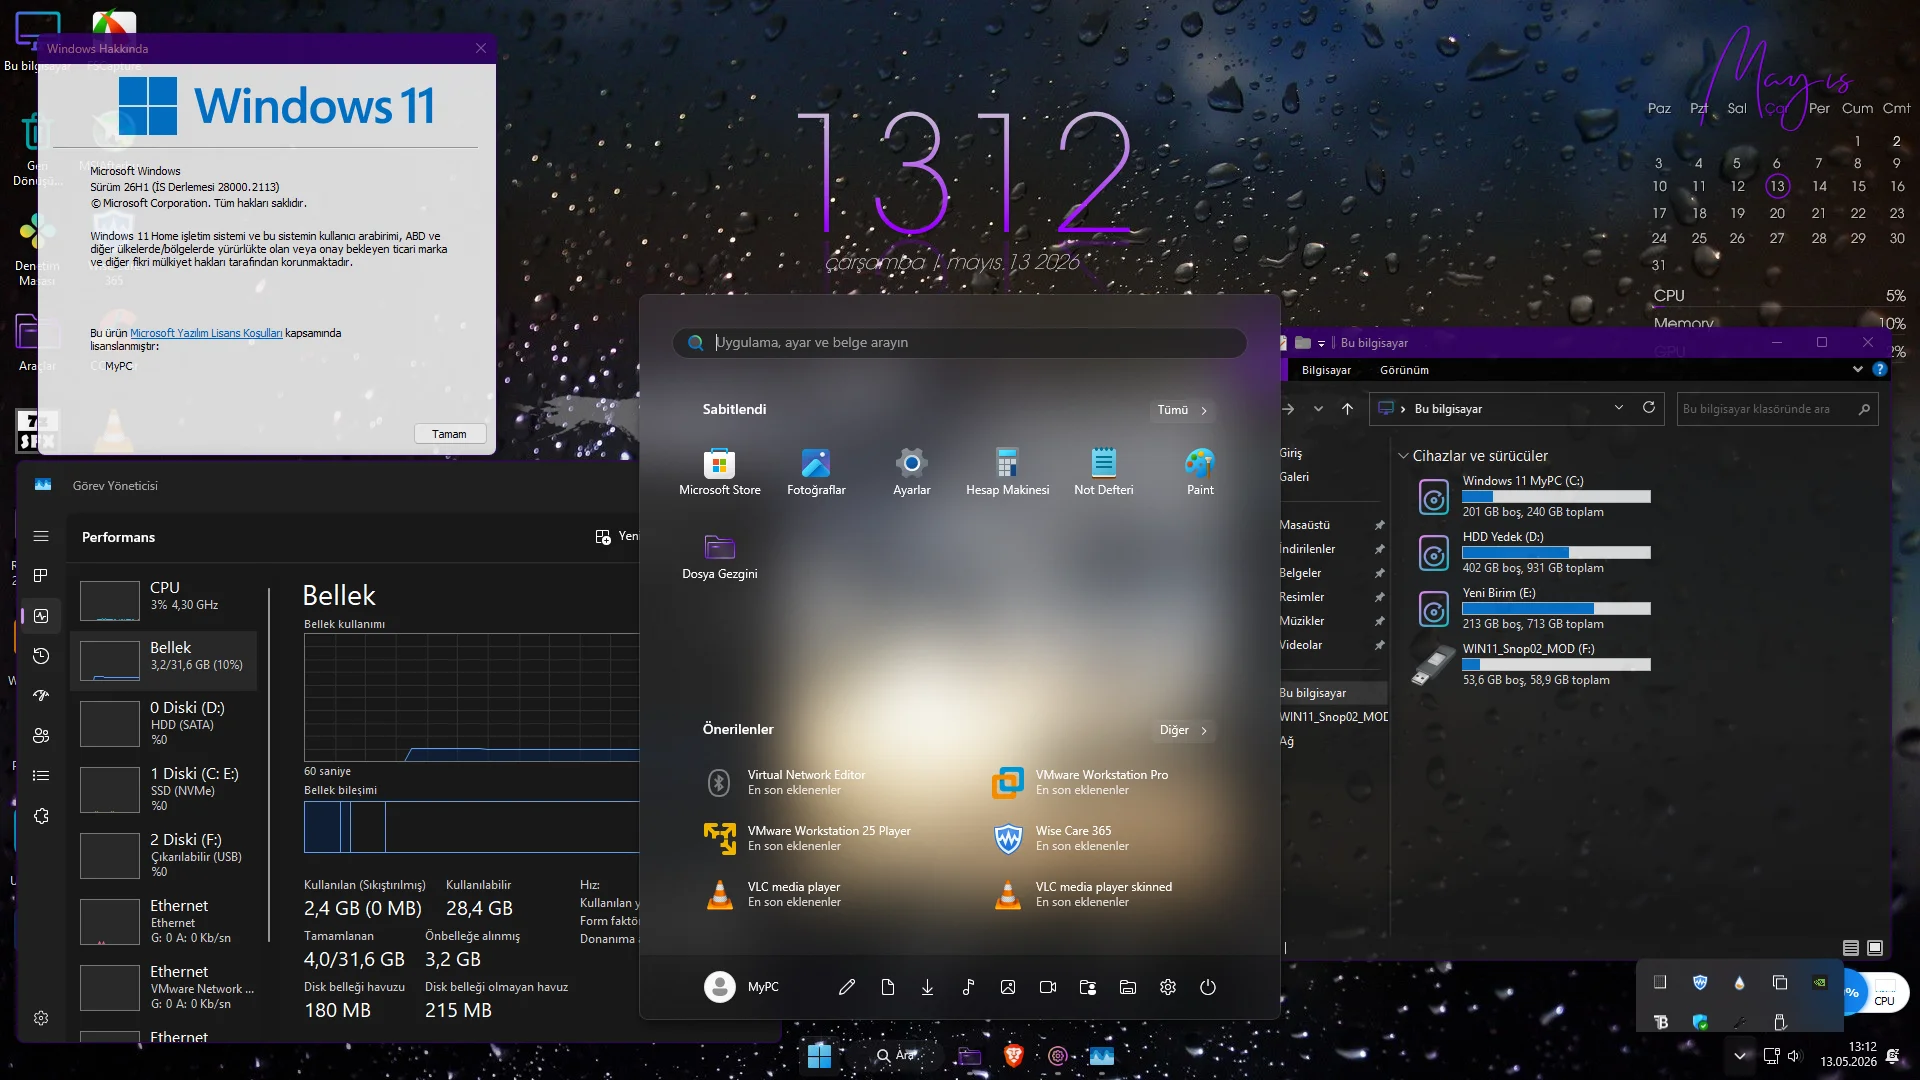Click the power icon in Start menu
Viewport: 1920px width, 1080px height.
[x=1208, y=987]
